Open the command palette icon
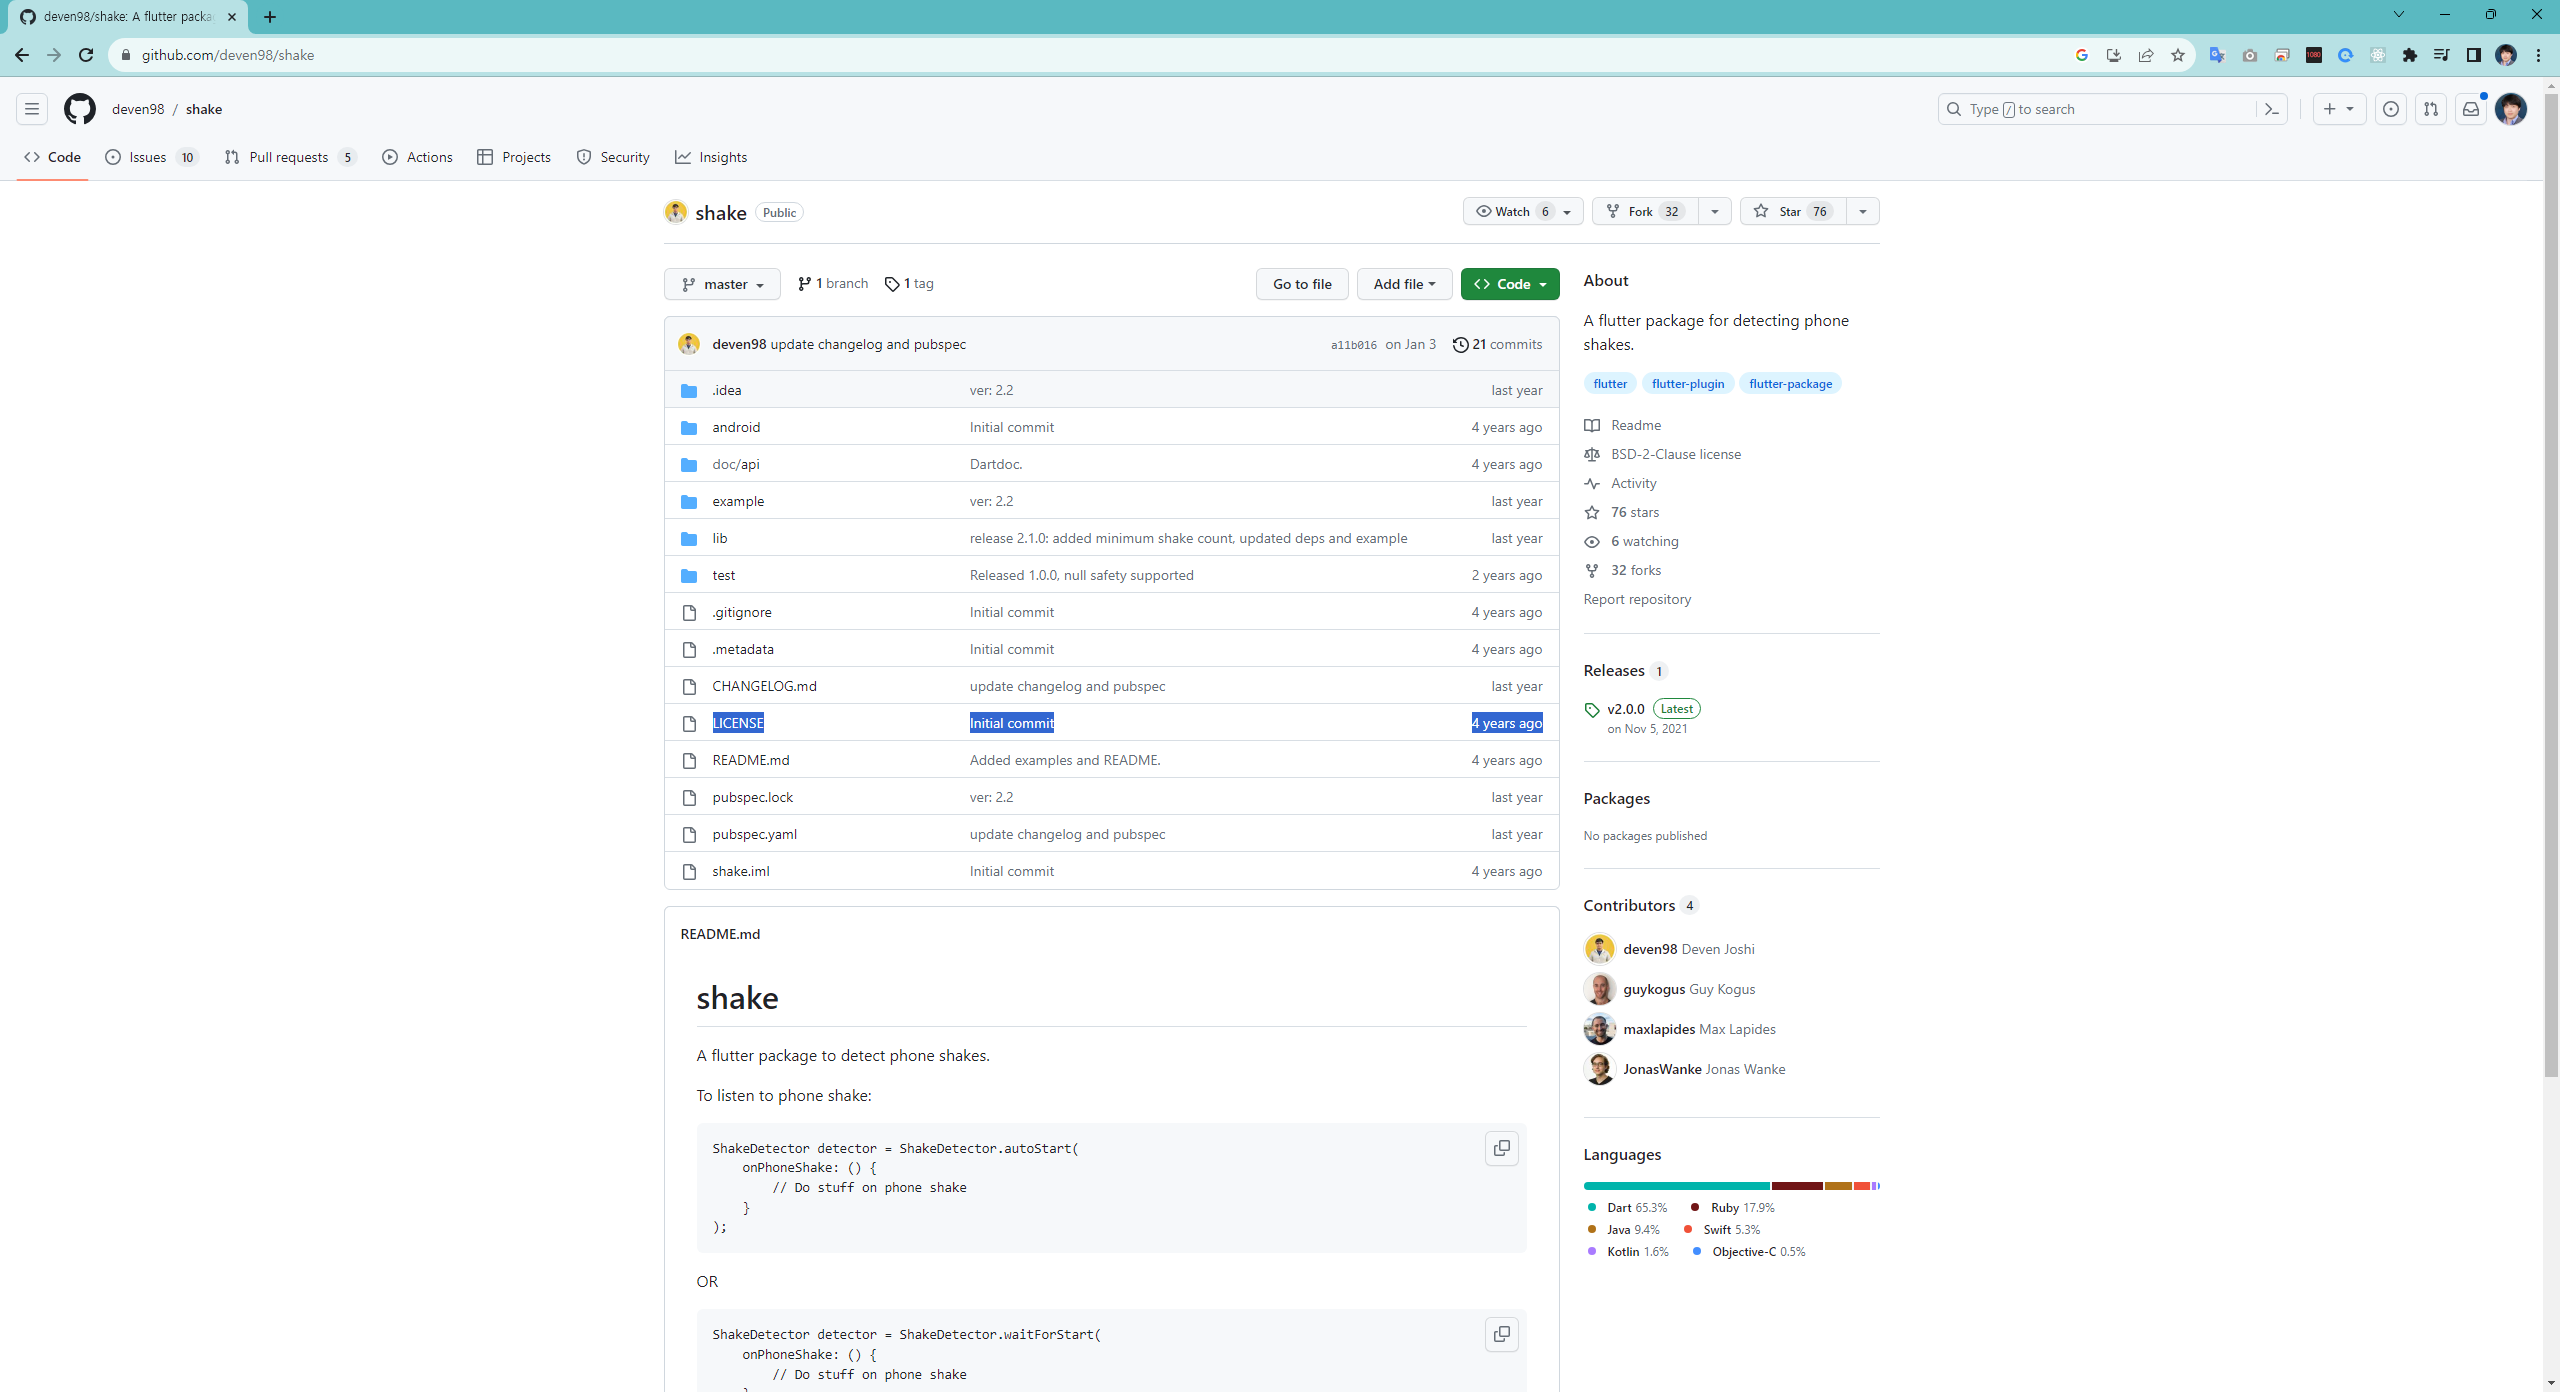 [2272, 109]
